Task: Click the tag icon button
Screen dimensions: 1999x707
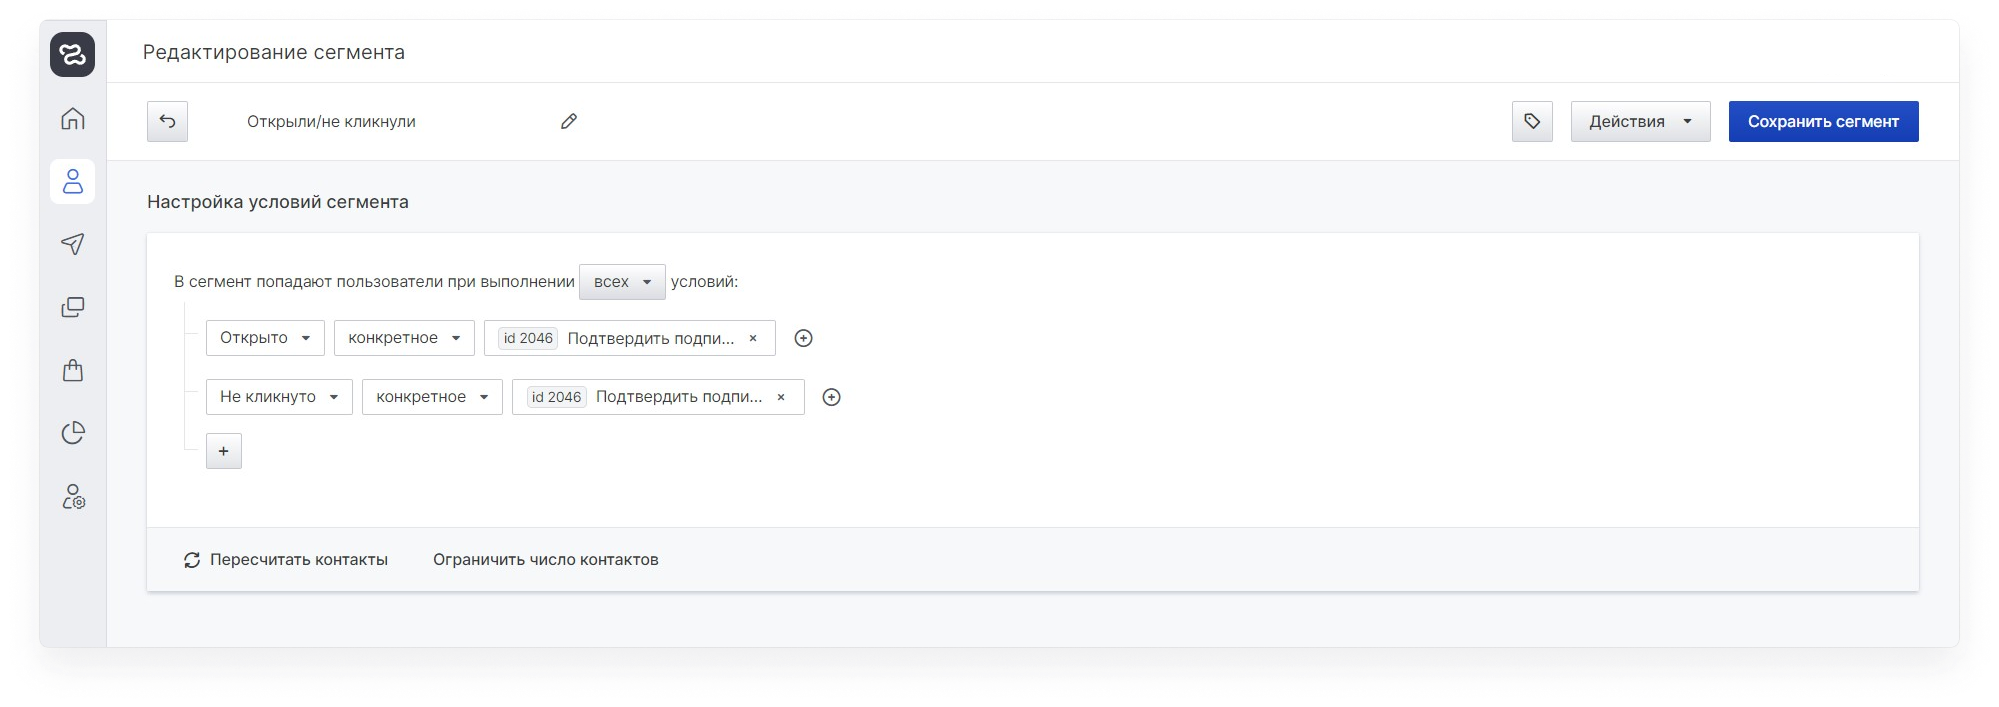Action: pyautogui.click(x=1532, y=121)
